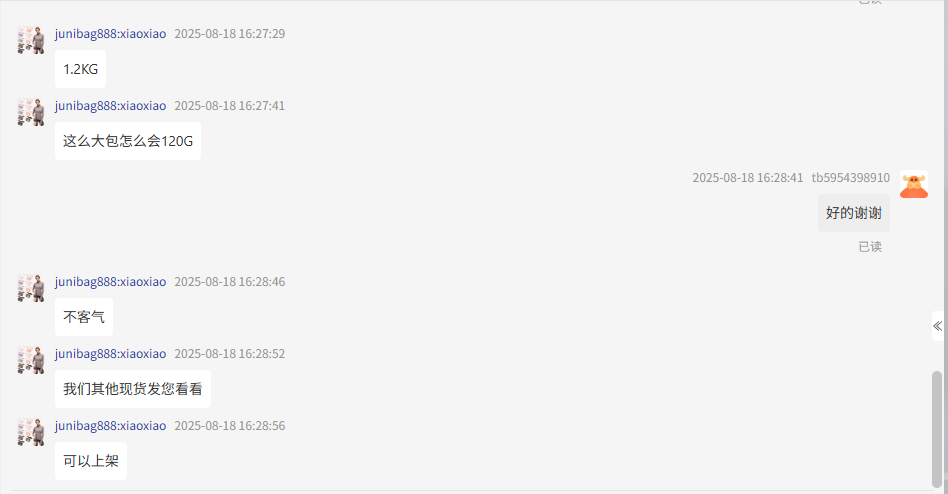Select the 可以上架 message bubble
This screenshot has height=494, width=948.
[91, 461]
